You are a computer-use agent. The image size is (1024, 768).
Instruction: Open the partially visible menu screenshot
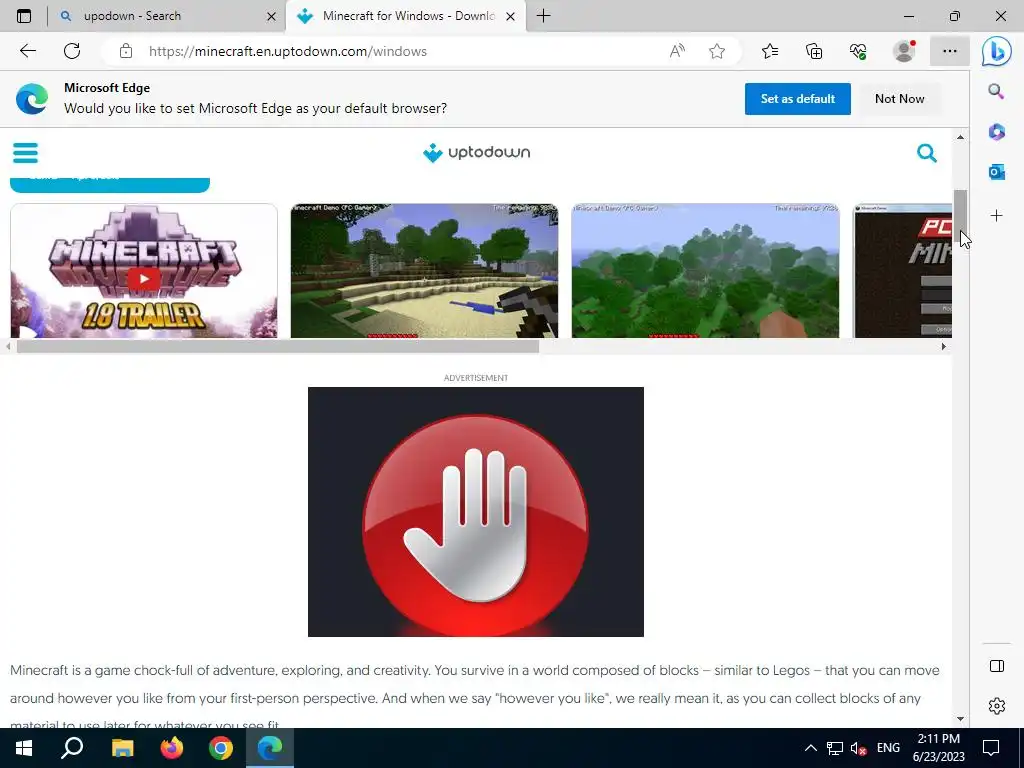click(x=903, y=271)
